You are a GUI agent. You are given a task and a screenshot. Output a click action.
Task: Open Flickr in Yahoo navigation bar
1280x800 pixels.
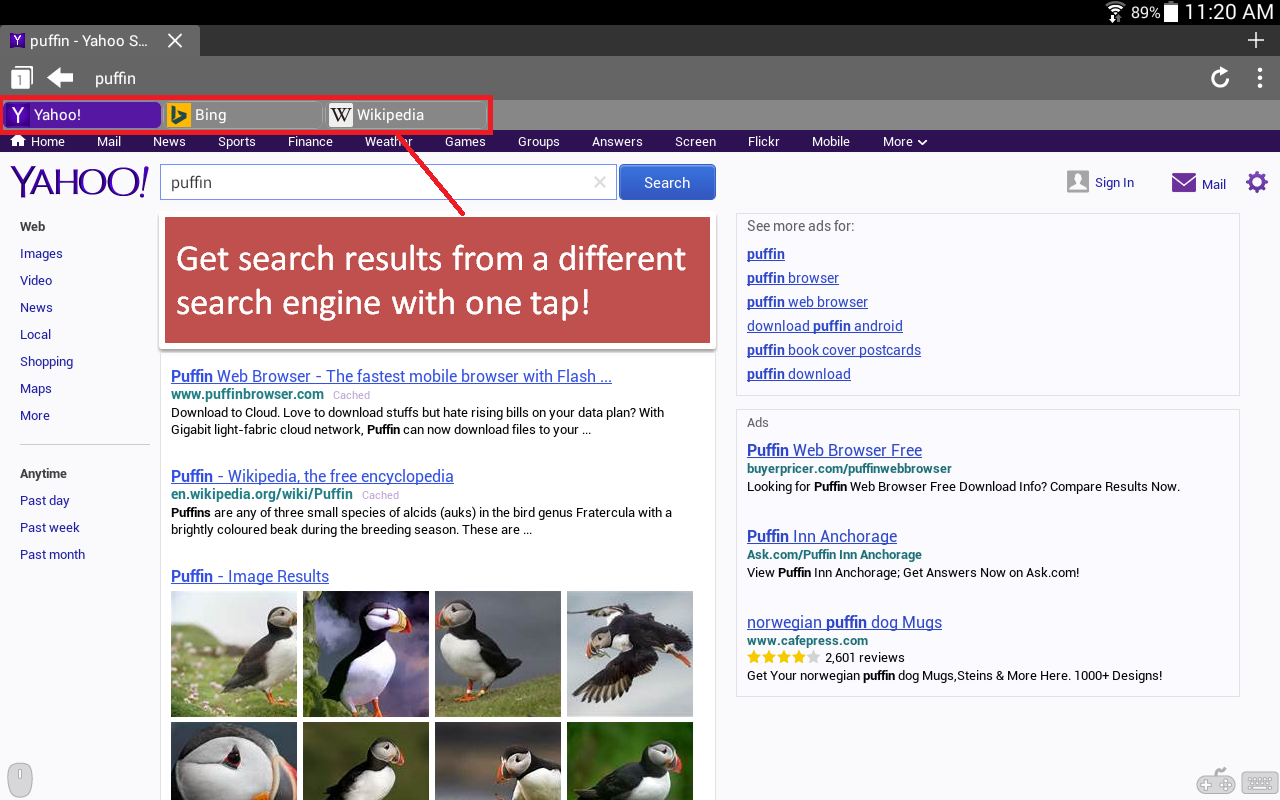point(764,142)
